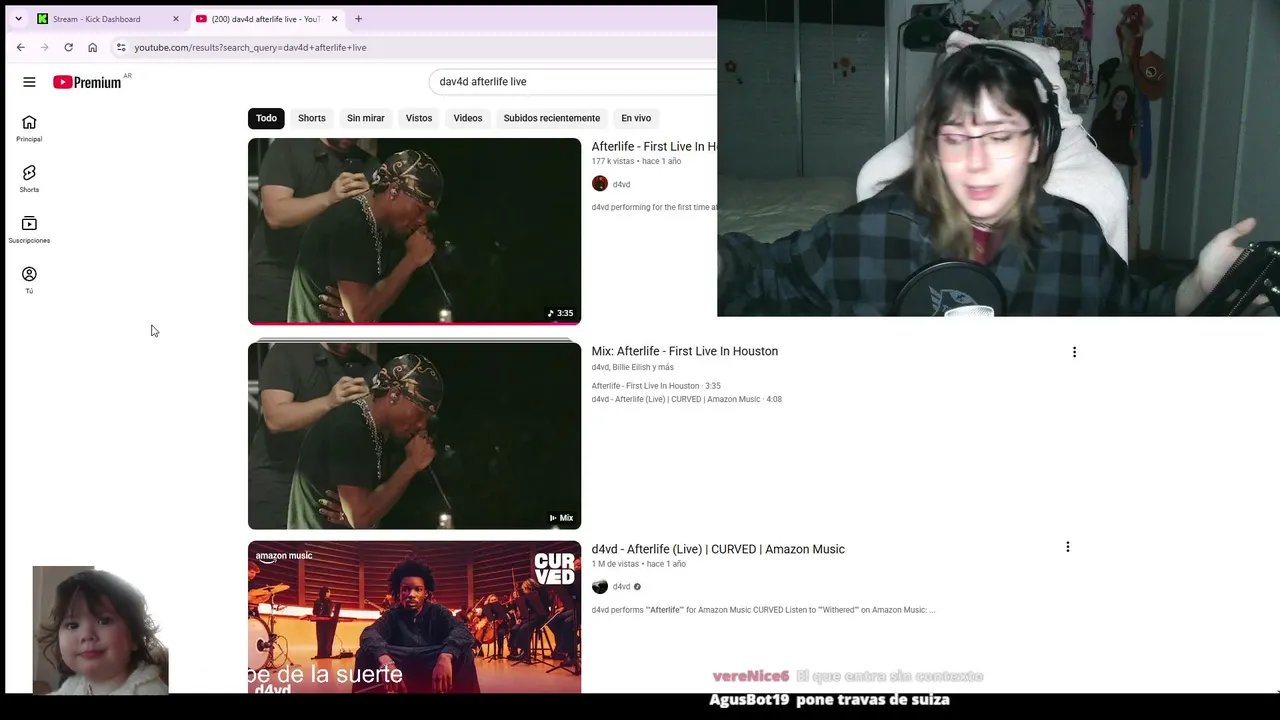Filter results with En vivo chip

636,118
